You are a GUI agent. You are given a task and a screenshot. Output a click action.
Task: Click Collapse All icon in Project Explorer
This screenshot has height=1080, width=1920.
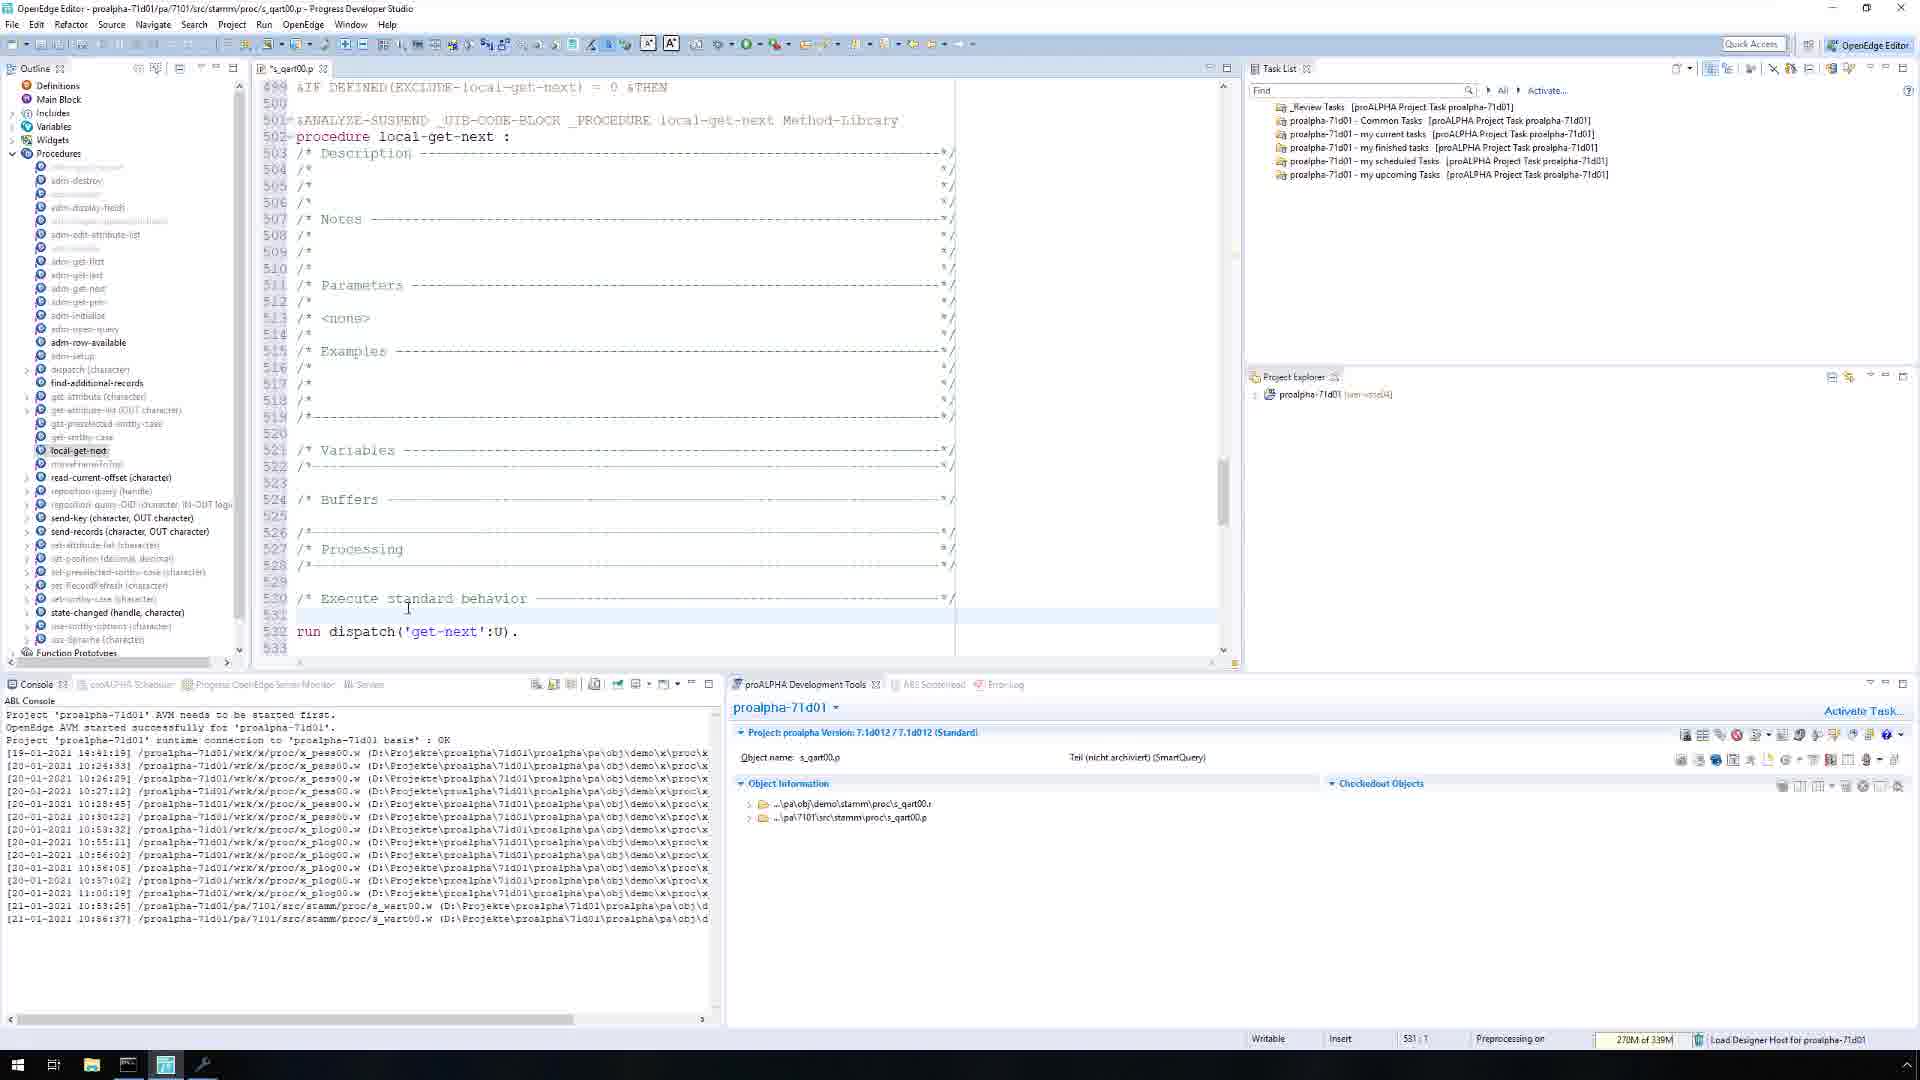point(1832,377)
